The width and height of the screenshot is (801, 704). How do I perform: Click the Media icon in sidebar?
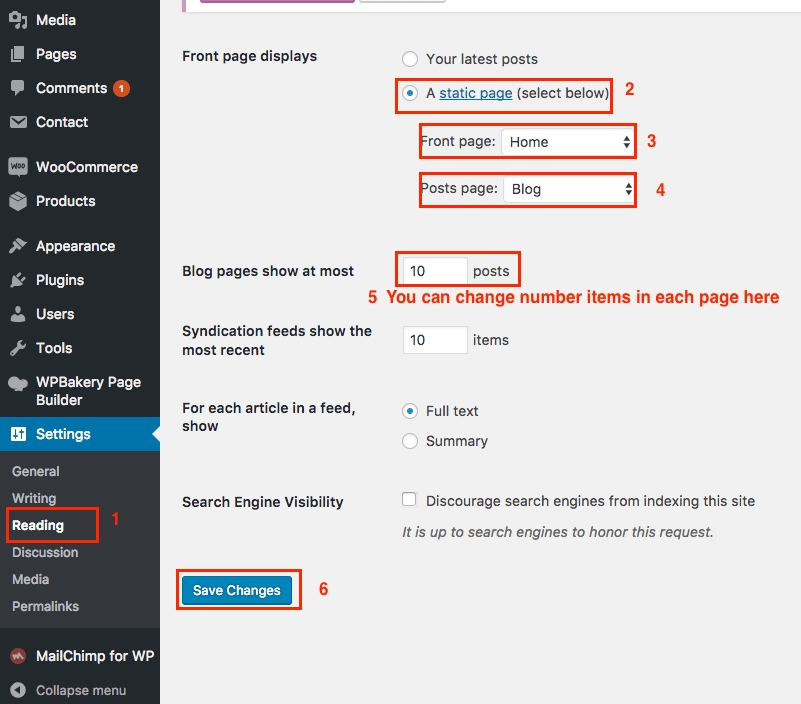[x=17, y=20]
